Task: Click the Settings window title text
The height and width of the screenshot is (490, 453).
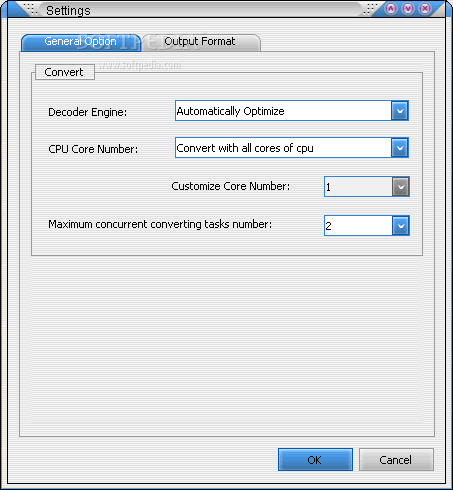Action: 68,10
